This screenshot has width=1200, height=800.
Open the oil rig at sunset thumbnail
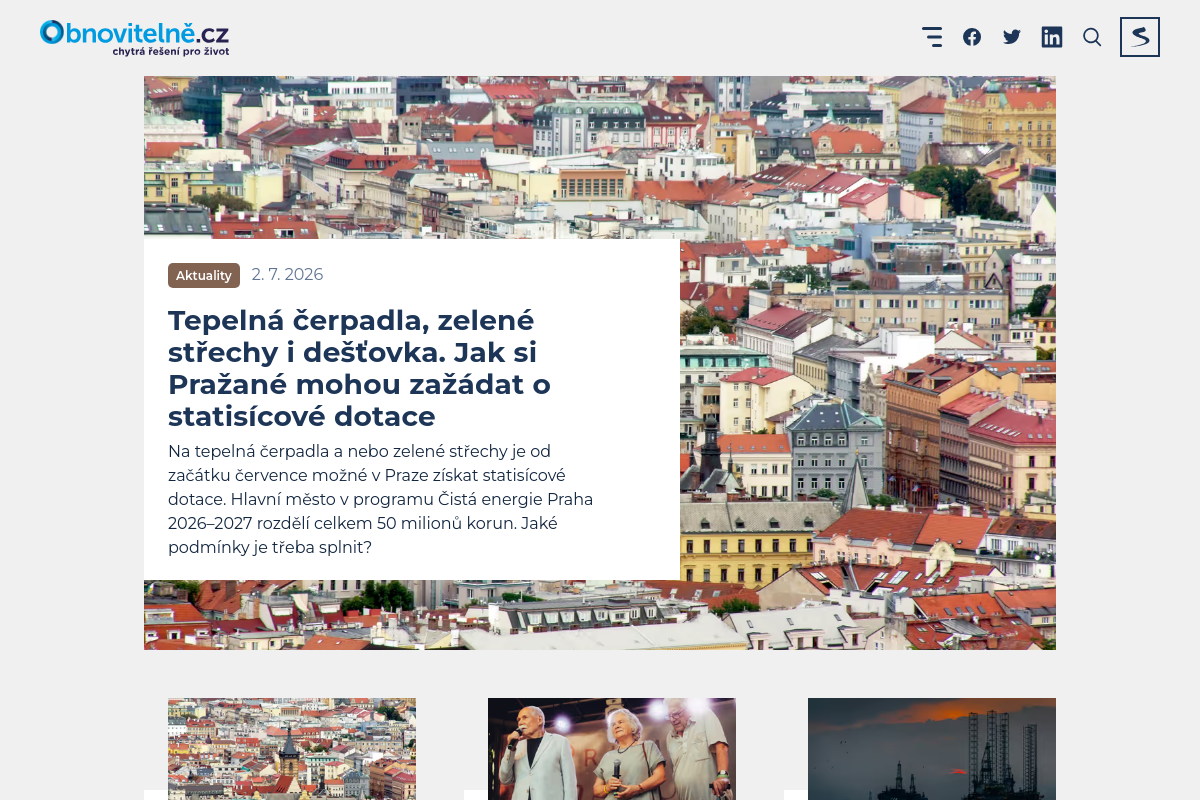click(932, 749)
